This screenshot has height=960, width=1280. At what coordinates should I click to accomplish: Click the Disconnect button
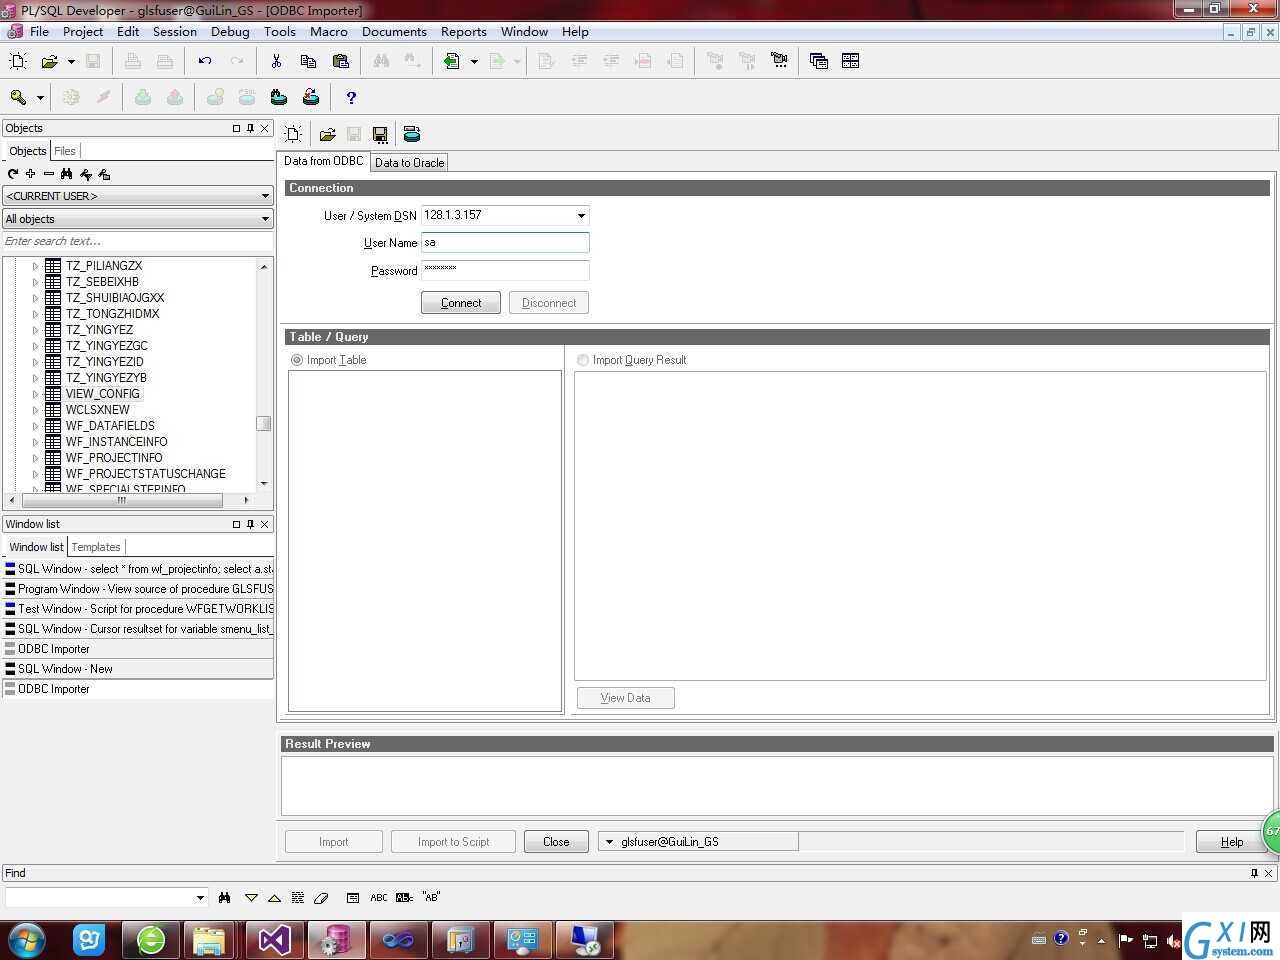549,303
